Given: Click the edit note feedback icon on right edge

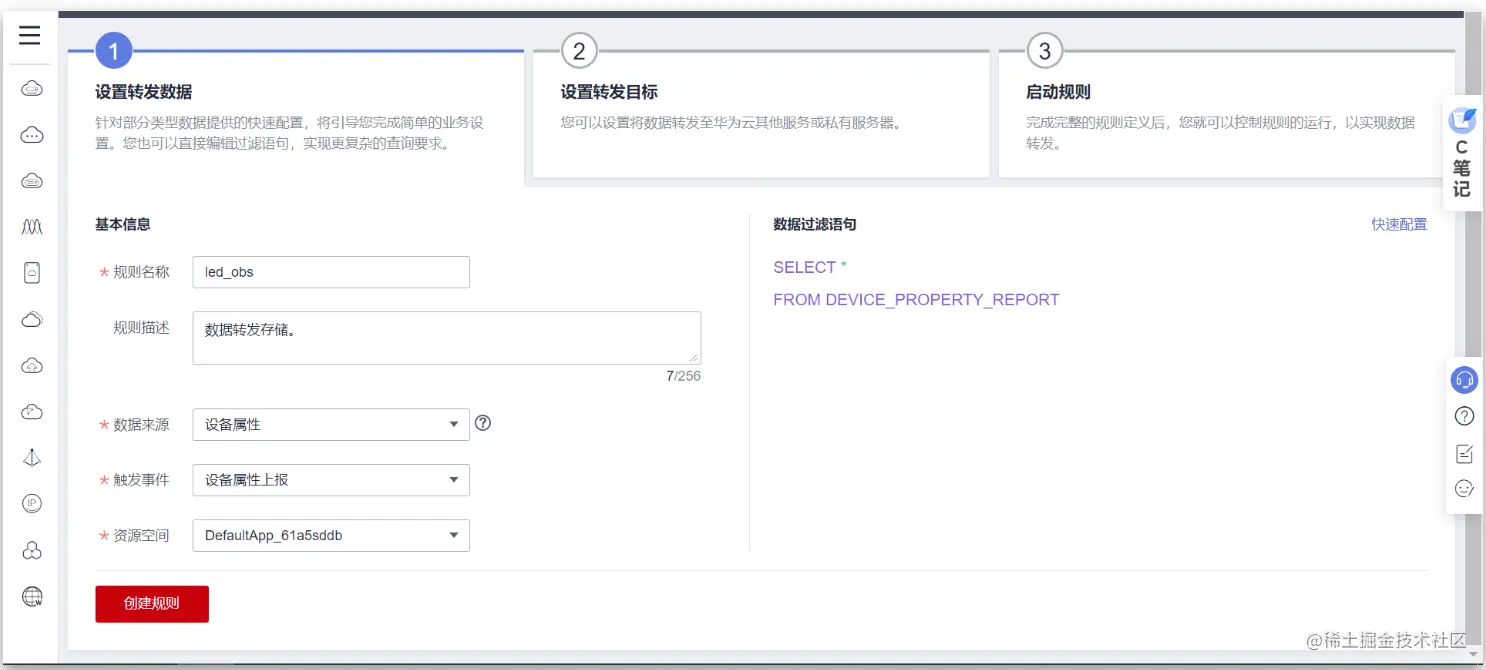Looking at the screenshot, I should pos(1464,453).
